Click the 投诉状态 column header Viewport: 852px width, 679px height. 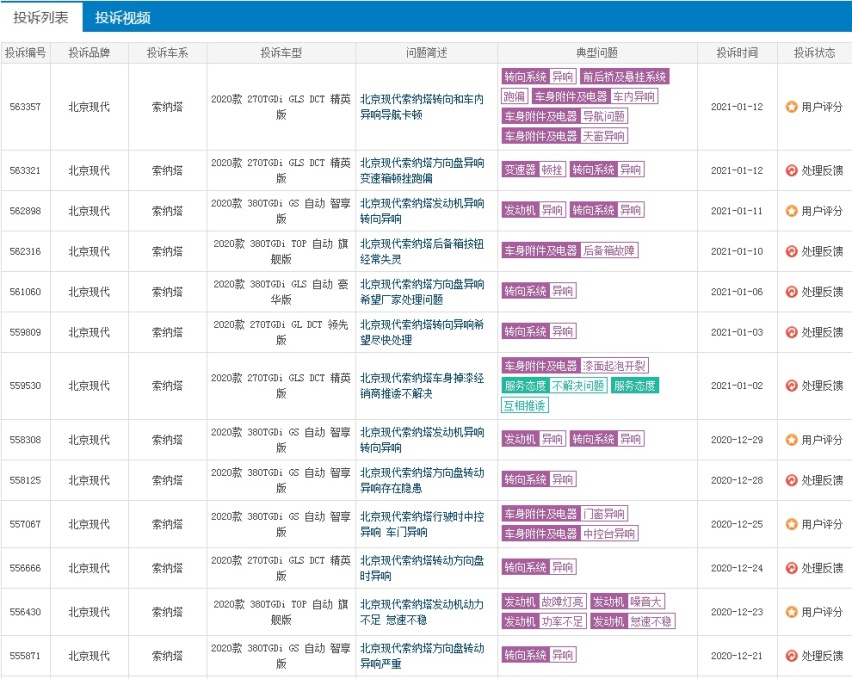click(x=815, y=53)
